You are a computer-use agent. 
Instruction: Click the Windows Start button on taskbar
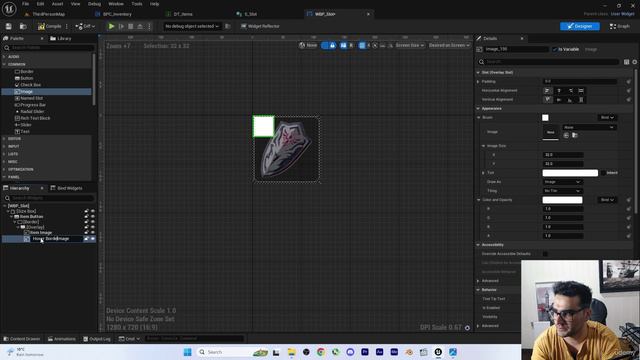[187, 352]
